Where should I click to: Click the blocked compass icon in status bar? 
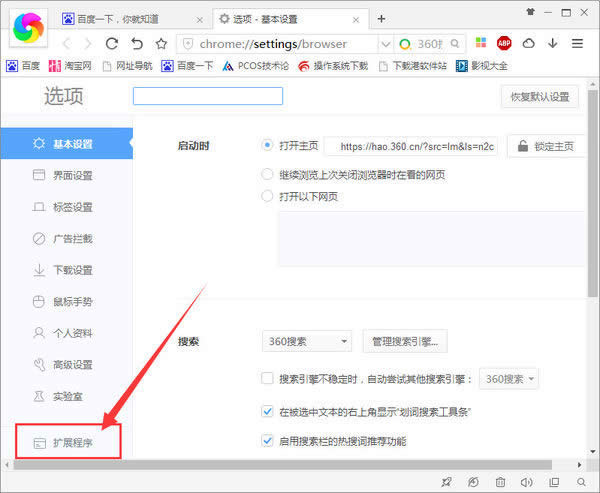[x=473, y=482]
